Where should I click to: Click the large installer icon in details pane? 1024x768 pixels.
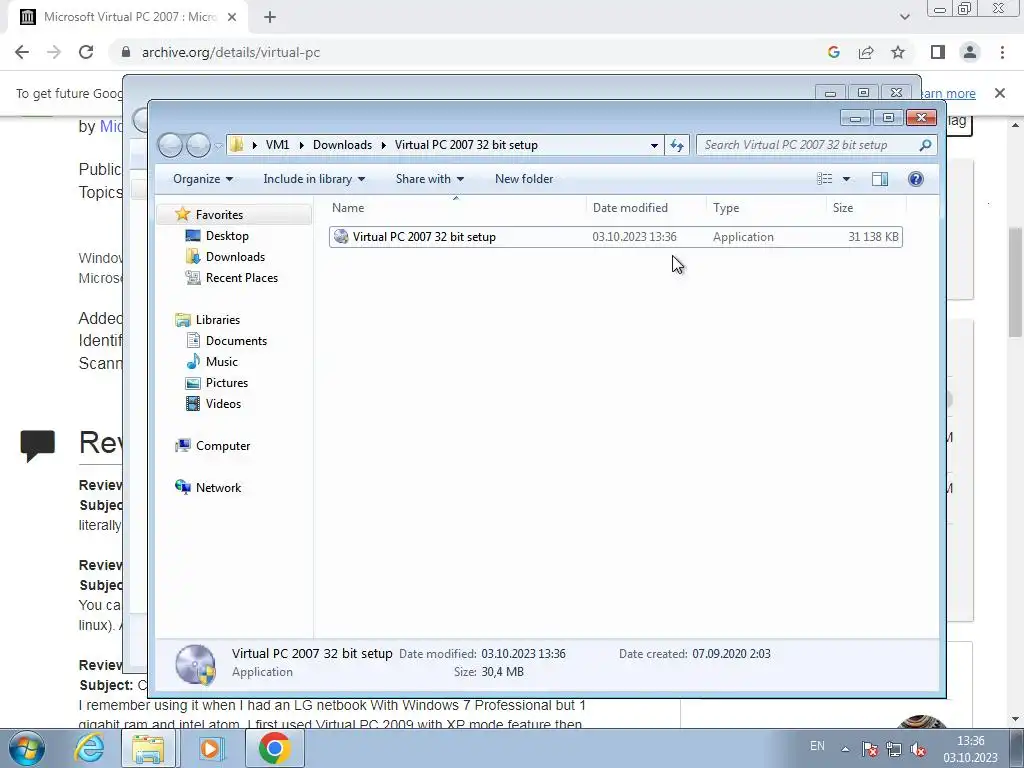[195, 665]
